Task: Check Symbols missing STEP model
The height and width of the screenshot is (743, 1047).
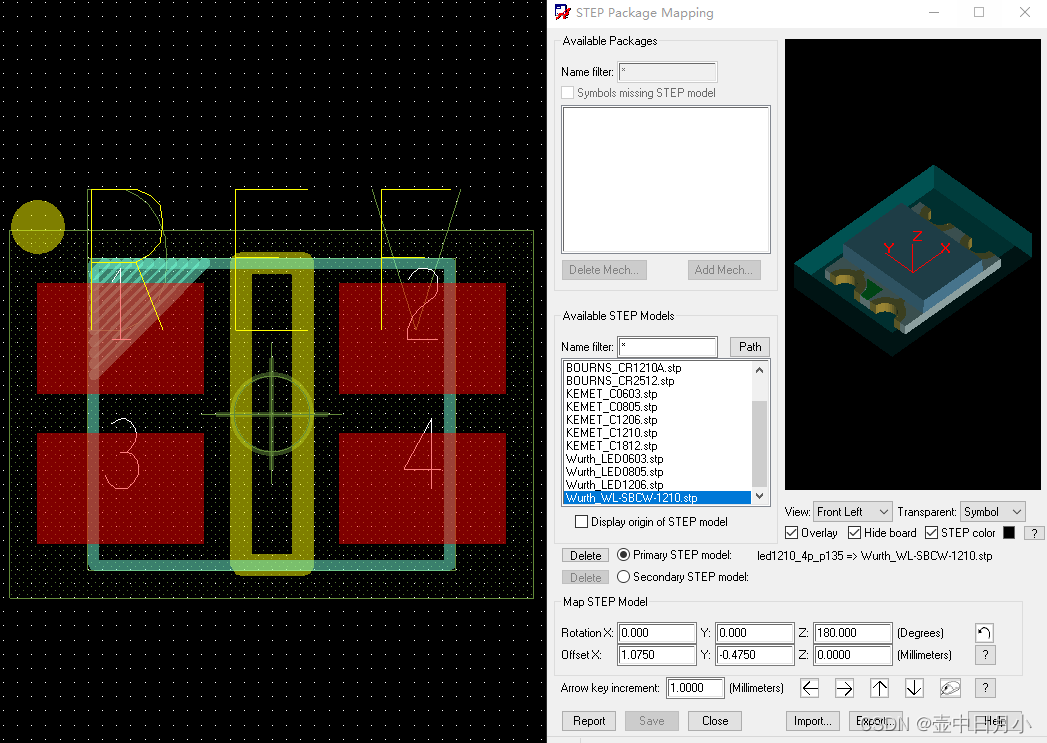Action: [567, 91]
